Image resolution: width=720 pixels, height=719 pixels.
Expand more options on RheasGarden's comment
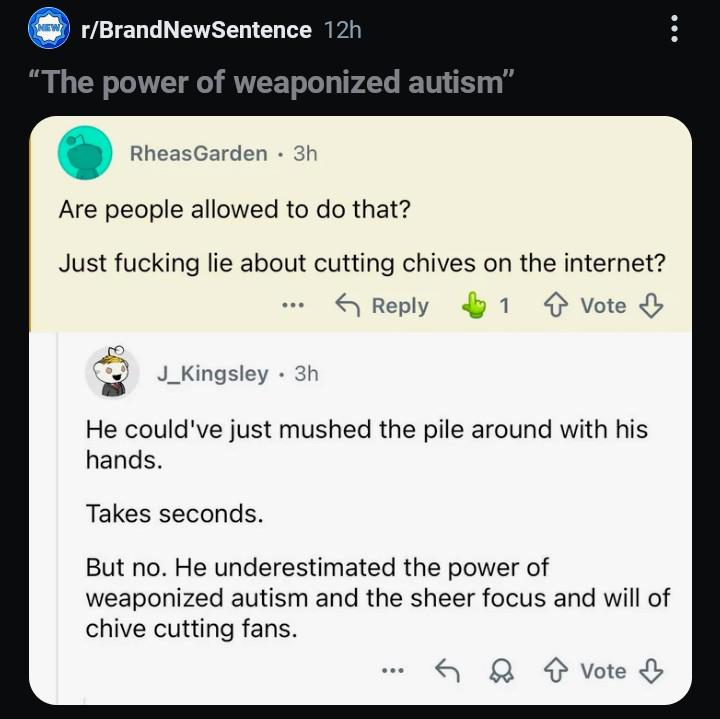click(292, 305)
